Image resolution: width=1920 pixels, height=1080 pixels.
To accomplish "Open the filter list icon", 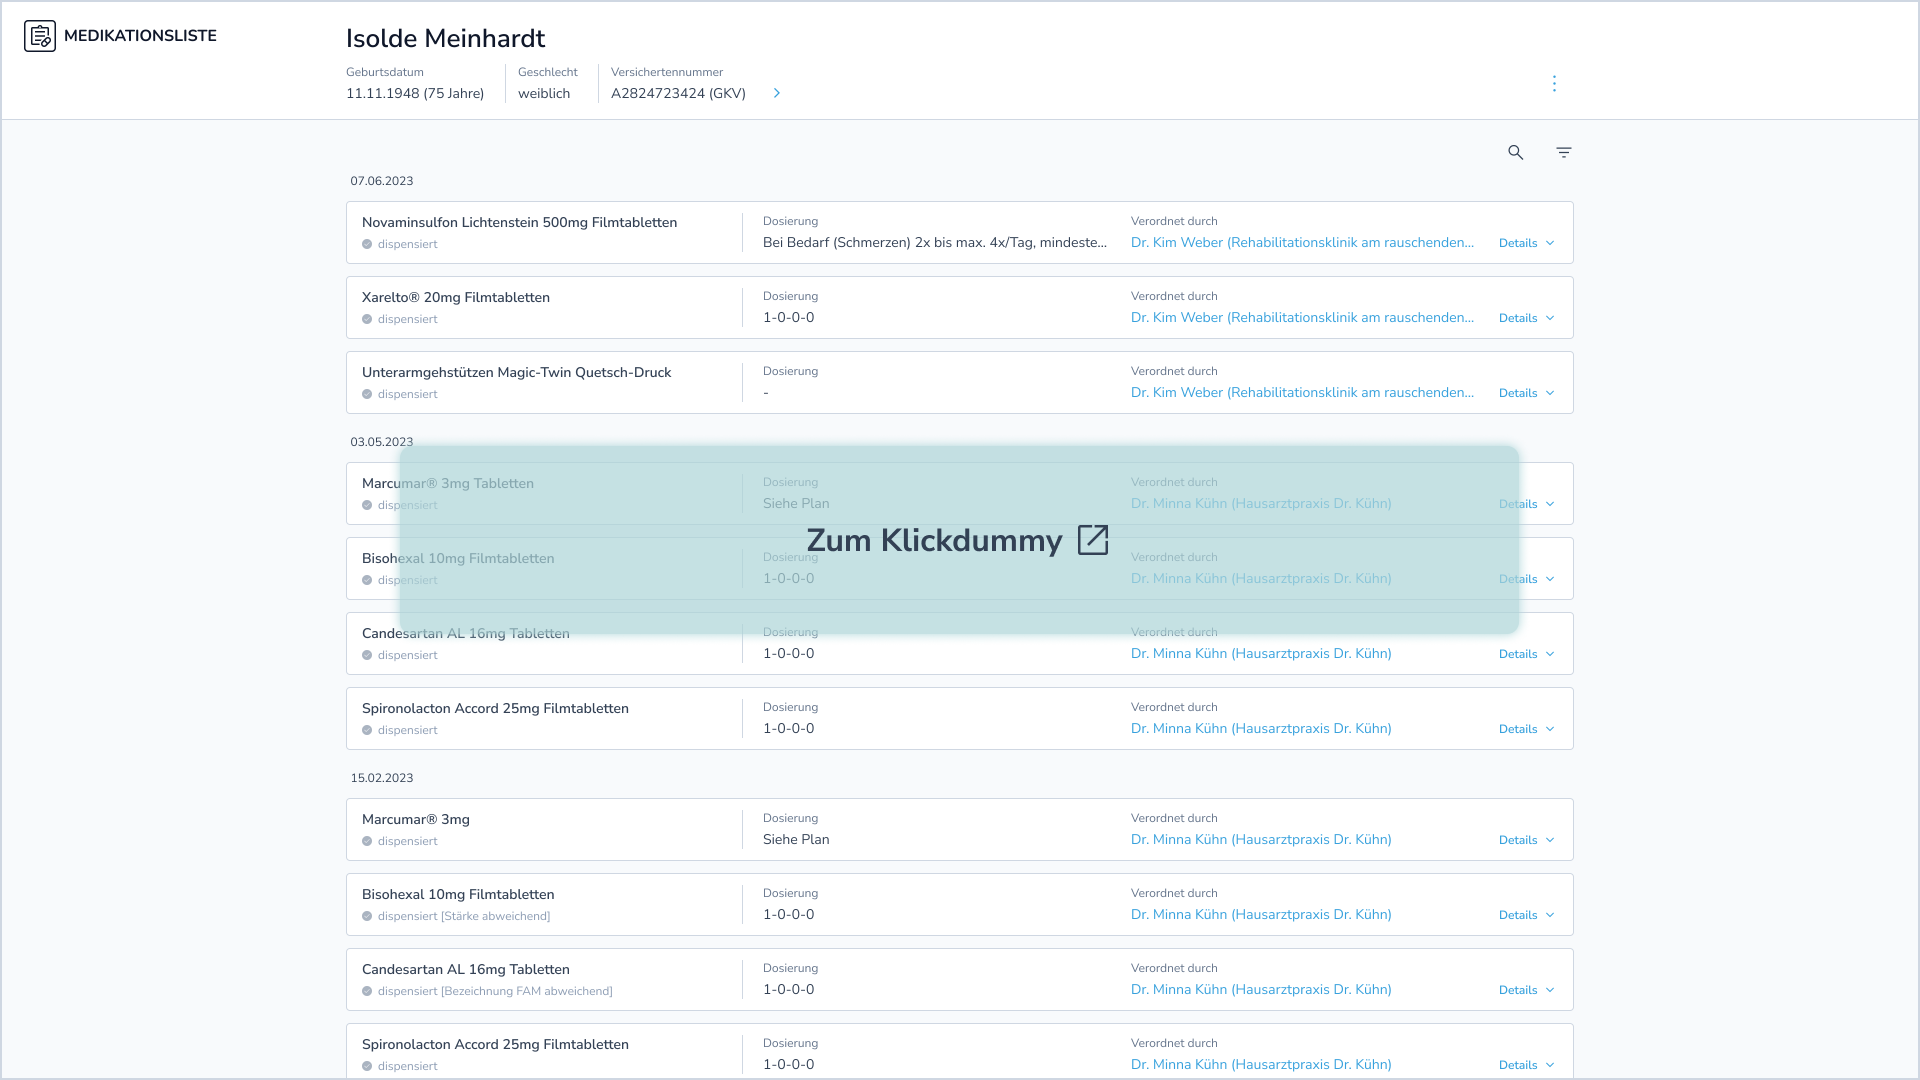I will 1564,152.
